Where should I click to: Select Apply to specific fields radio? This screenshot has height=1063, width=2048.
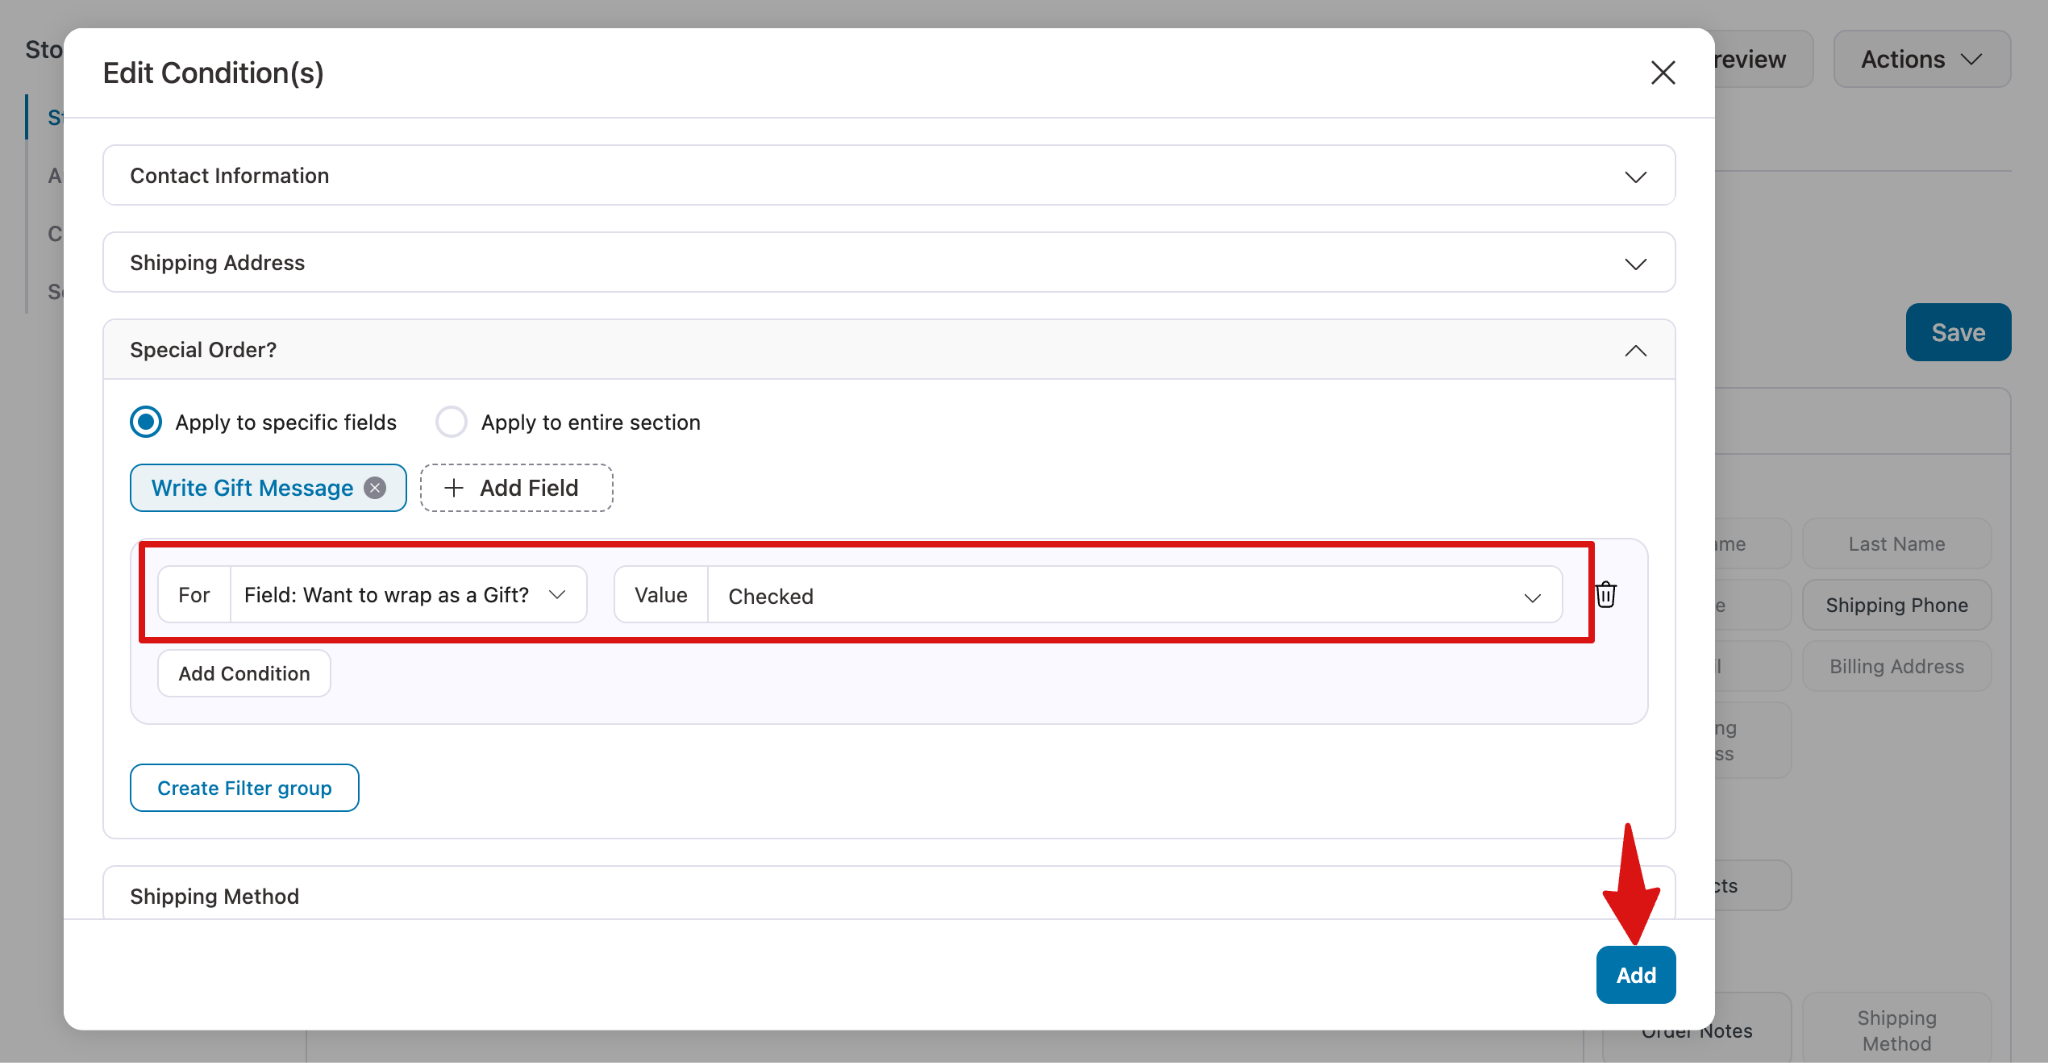pyautogui.click(x=146, y=422)
